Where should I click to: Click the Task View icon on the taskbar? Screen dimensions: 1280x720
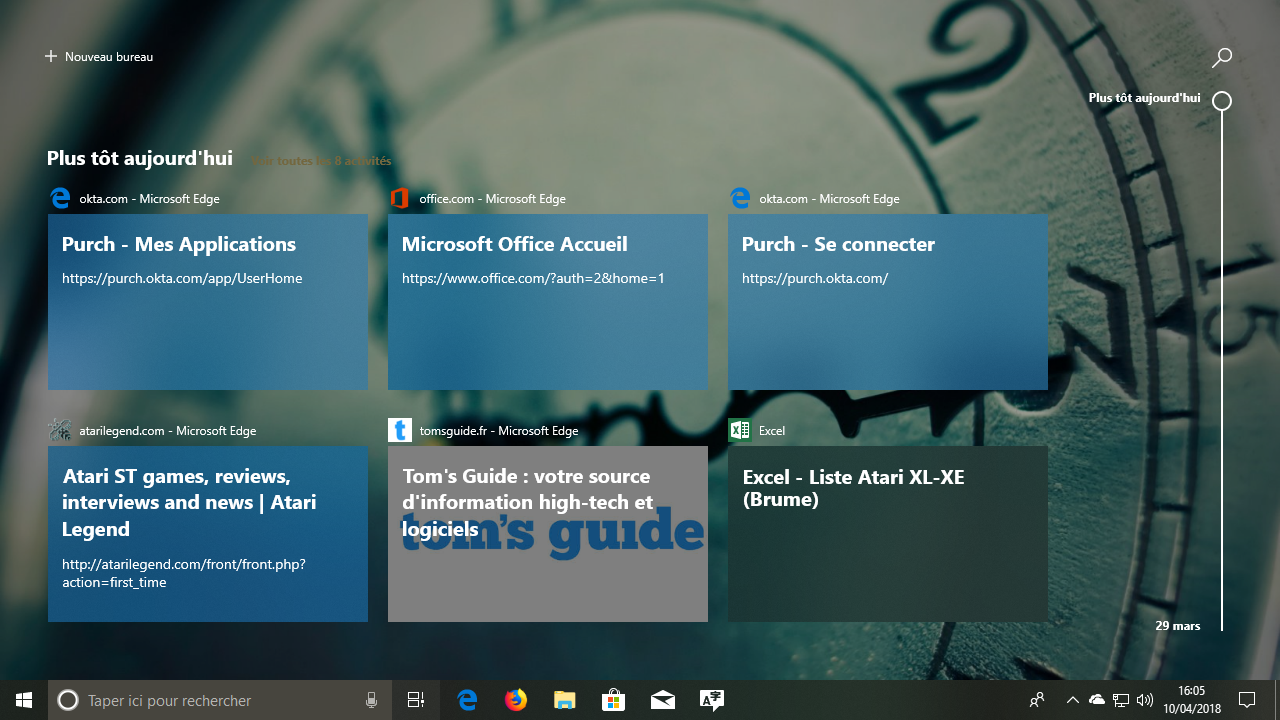coord(415,700)
